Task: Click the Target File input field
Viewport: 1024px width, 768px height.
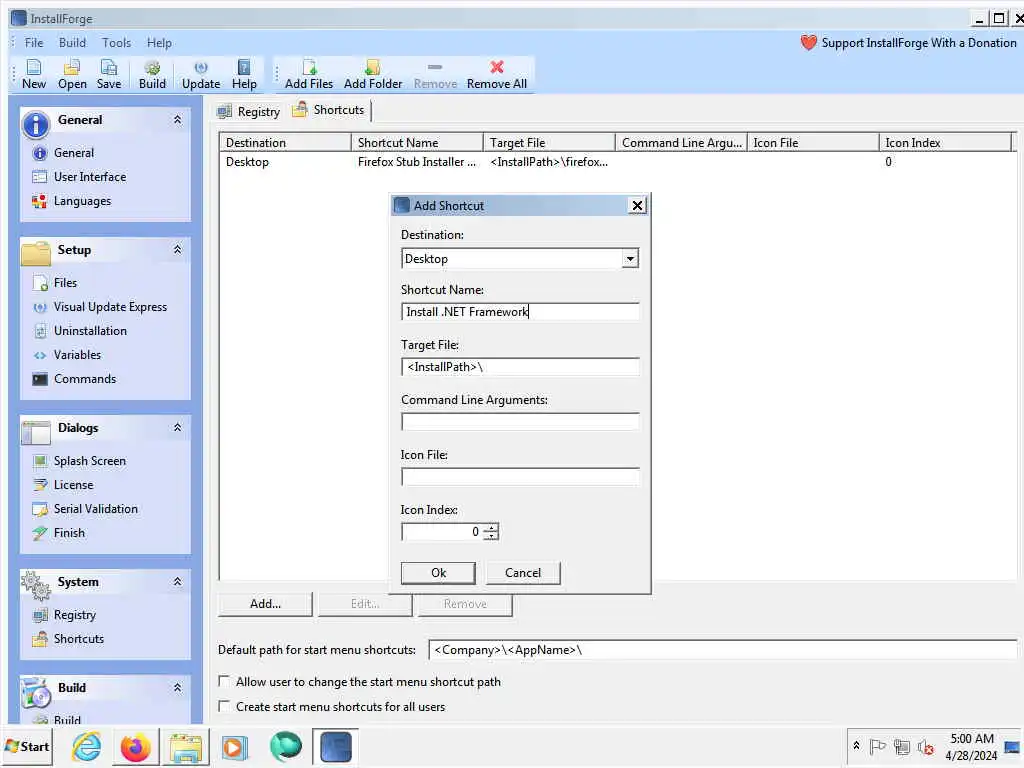Action: (520, 367)
